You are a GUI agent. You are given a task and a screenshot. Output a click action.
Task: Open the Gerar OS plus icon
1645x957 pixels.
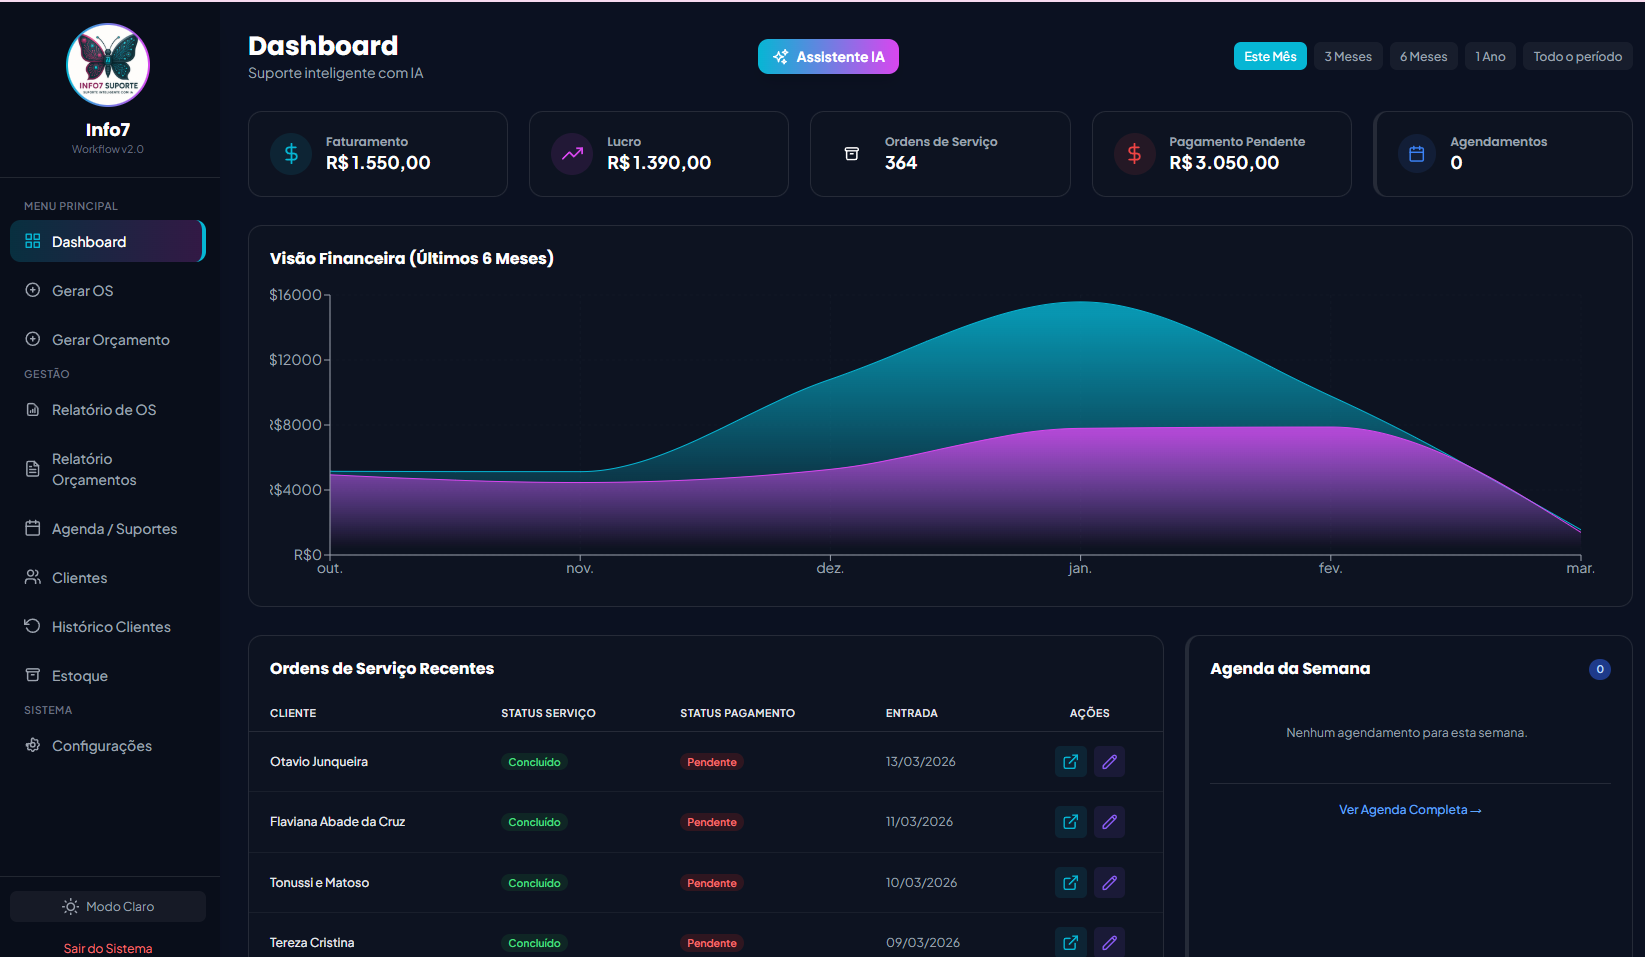tap(31, 290)
